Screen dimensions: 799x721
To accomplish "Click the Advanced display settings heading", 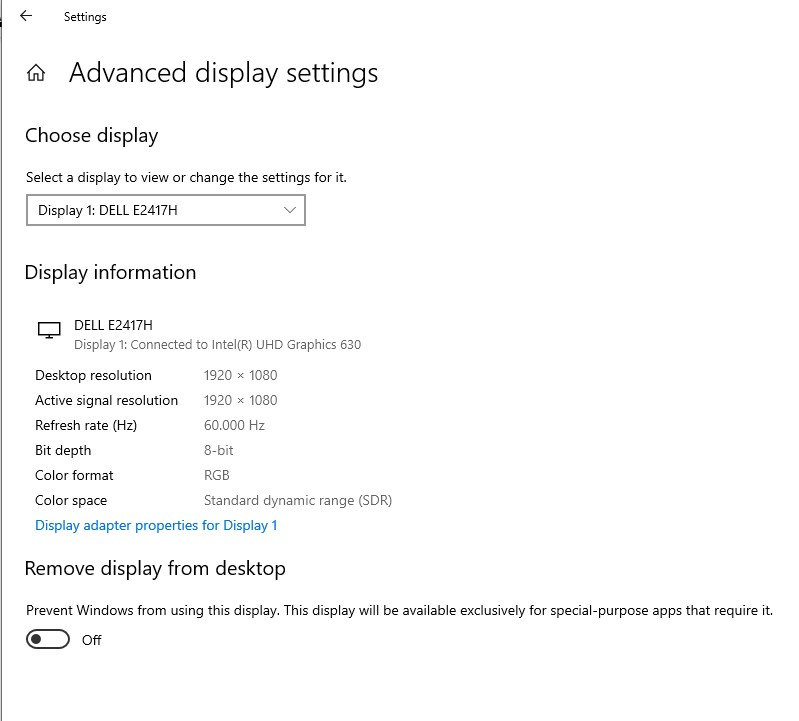I will click(224, 73).
